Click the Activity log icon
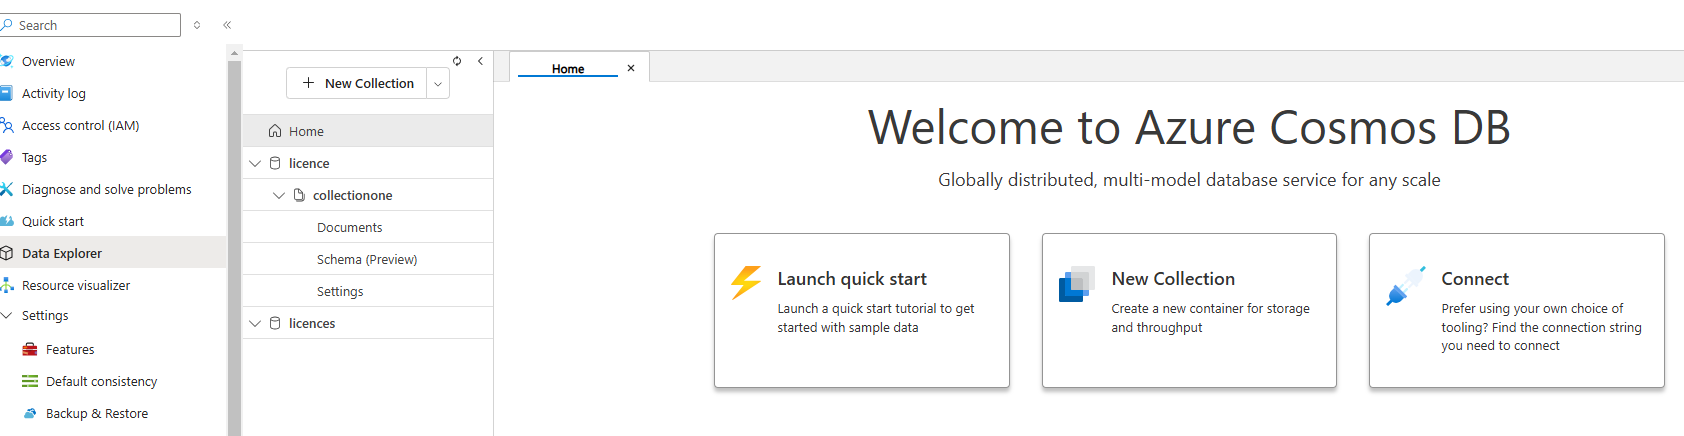The height and width of the screenshot is (436, 1684). tap(6, 93)
